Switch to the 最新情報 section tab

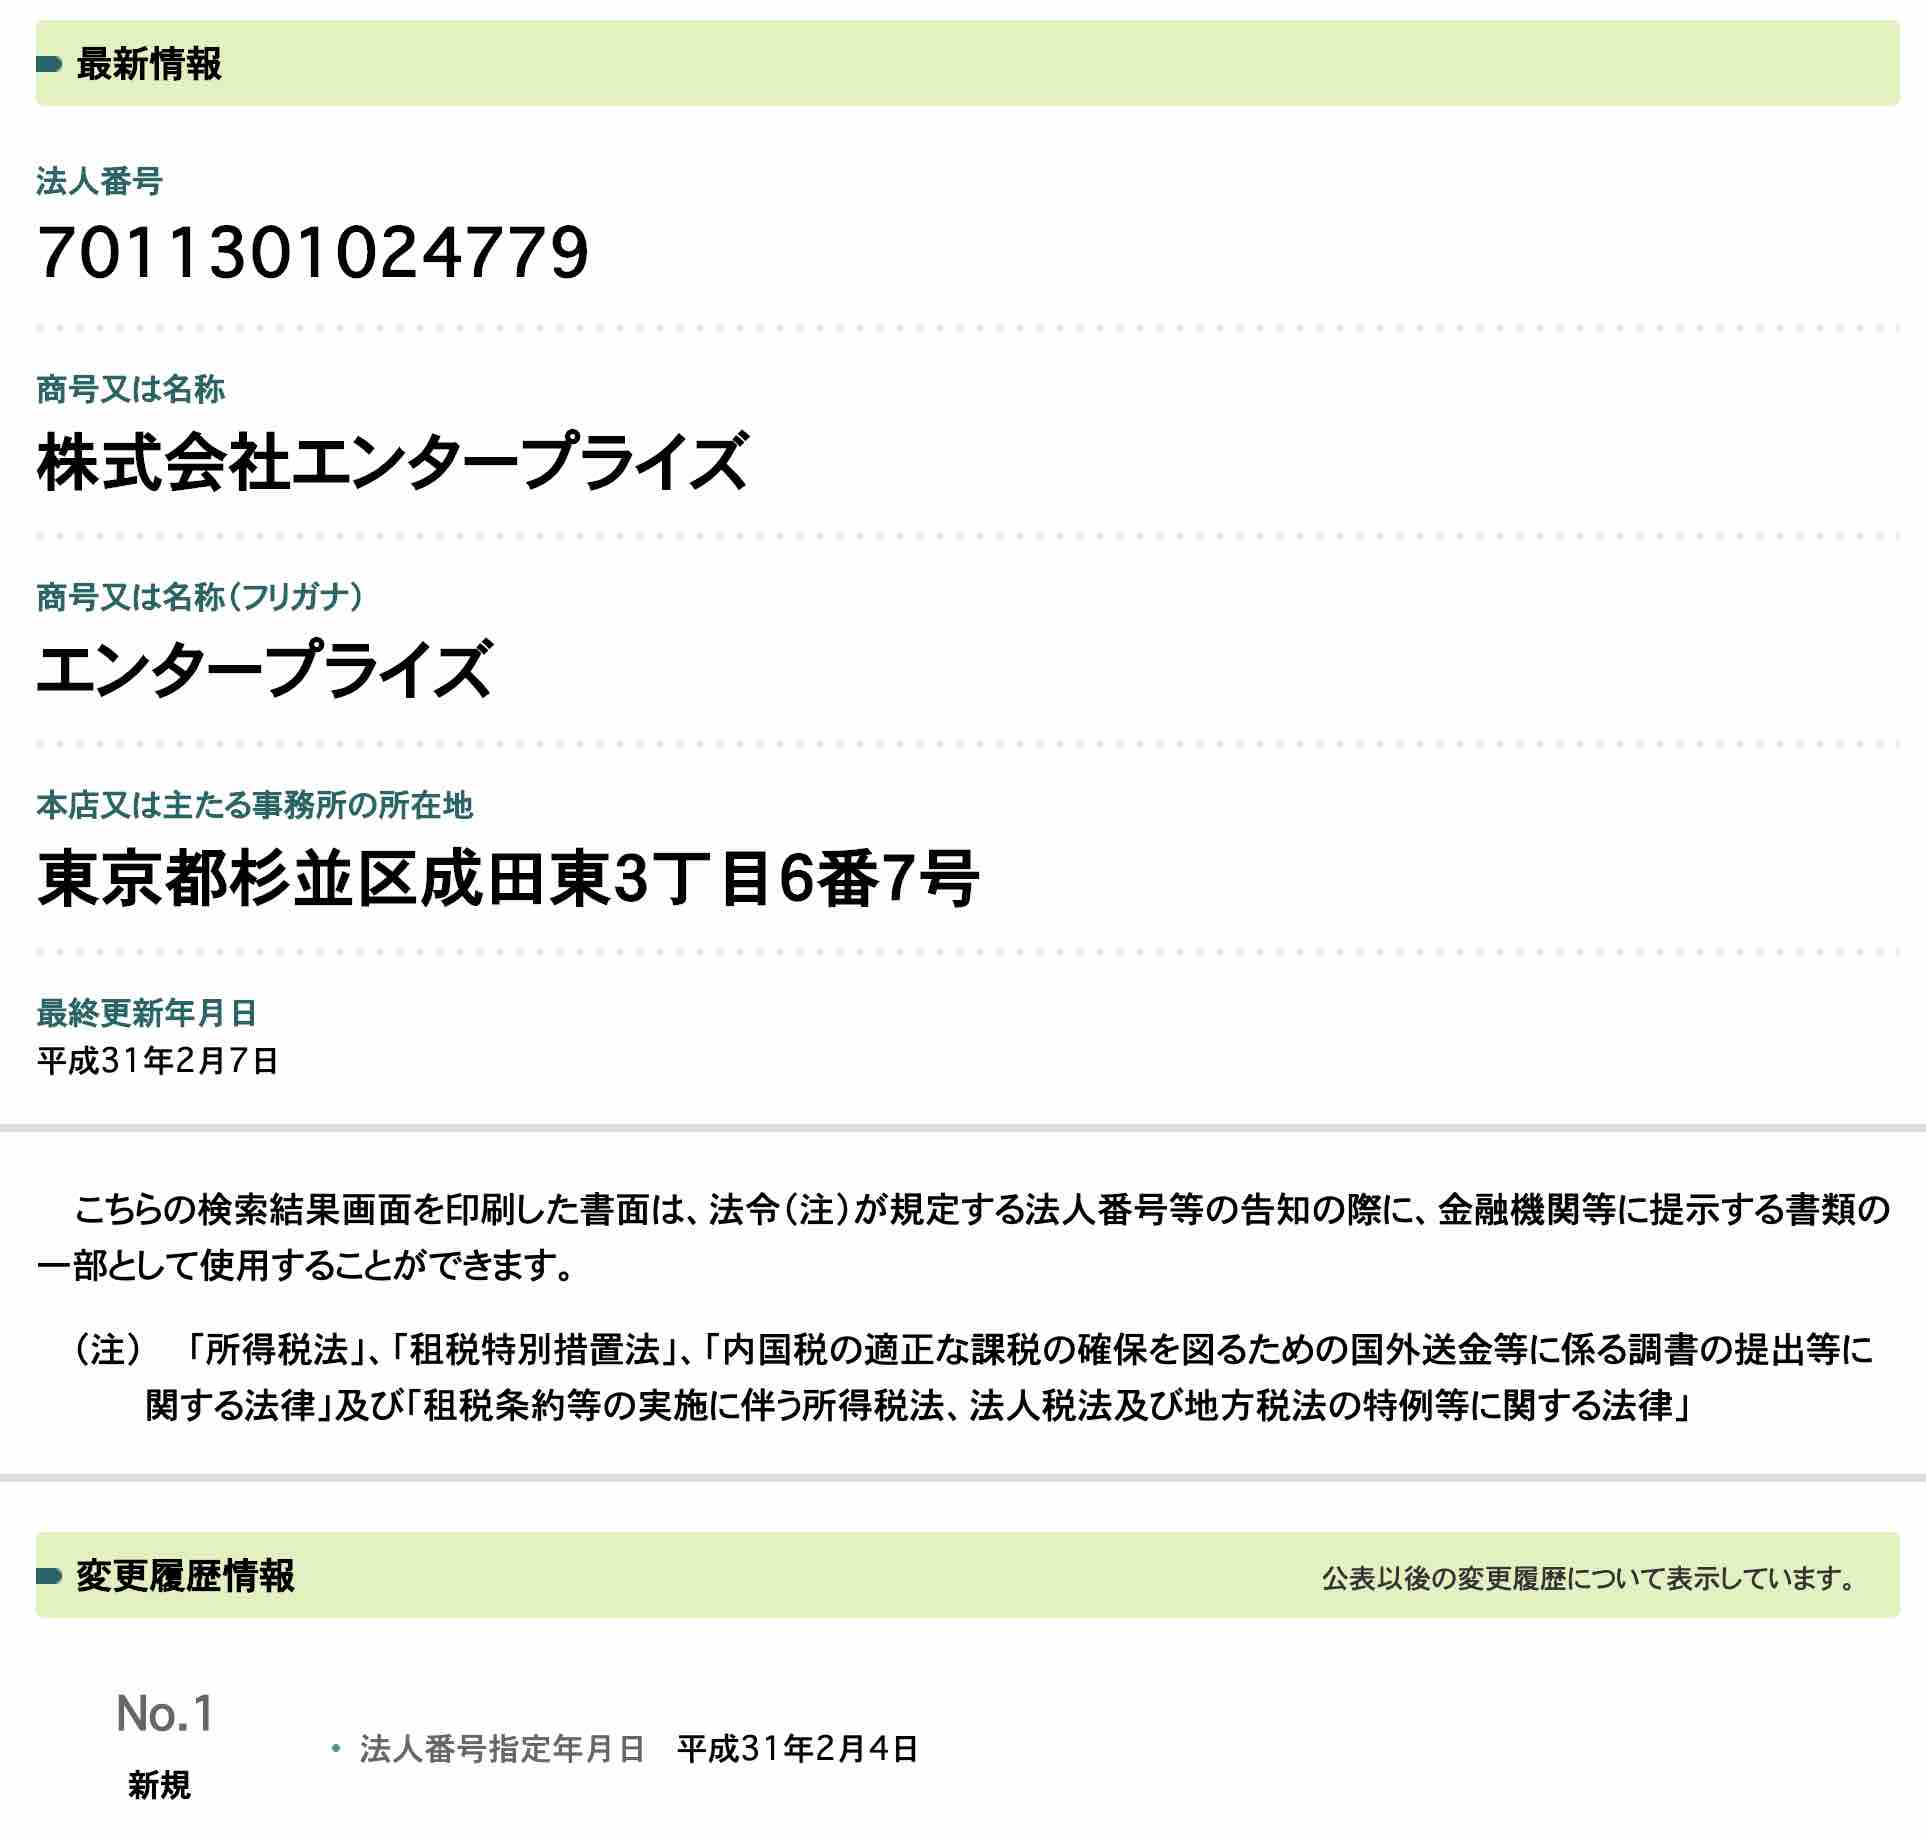(150, 66)
